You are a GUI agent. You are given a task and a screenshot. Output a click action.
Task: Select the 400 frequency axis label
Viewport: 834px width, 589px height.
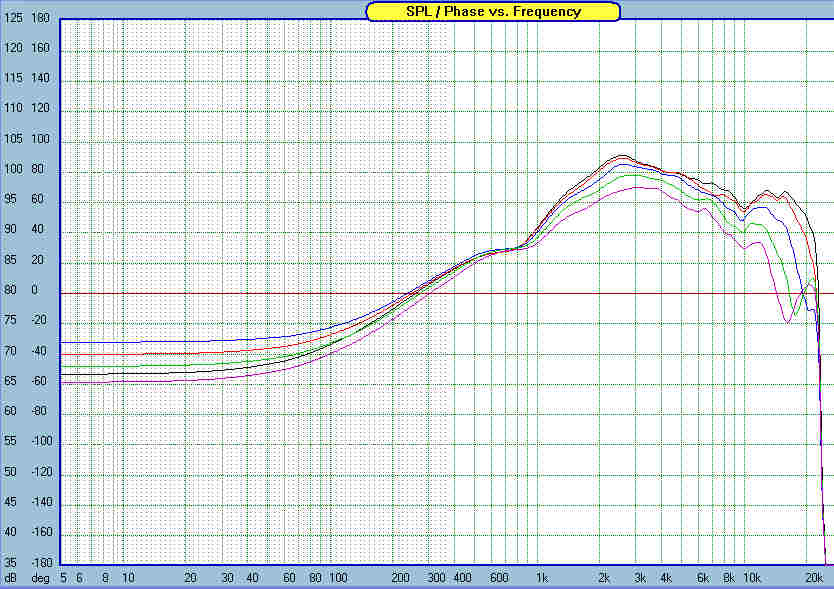462,578
